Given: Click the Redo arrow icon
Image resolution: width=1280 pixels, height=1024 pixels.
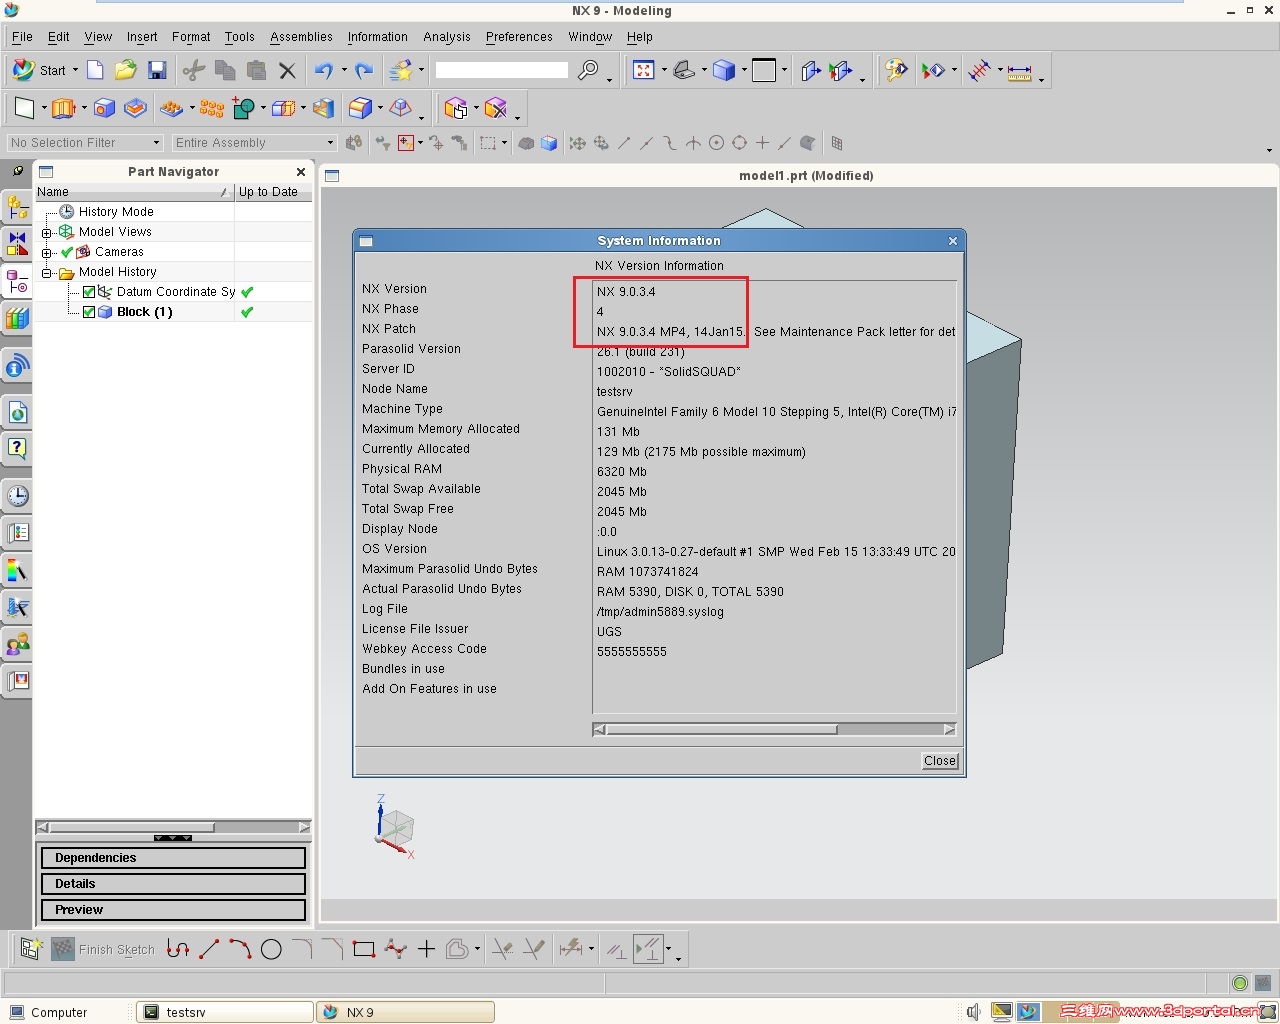Looking at the screenshot, I should (x=364, y=70).
